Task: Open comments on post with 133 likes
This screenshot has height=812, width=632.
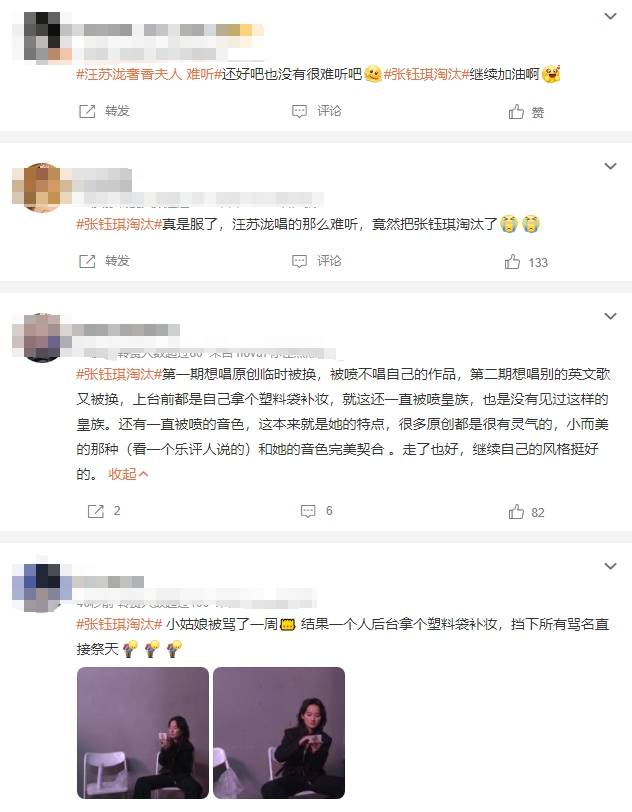Action: point(317,261)
